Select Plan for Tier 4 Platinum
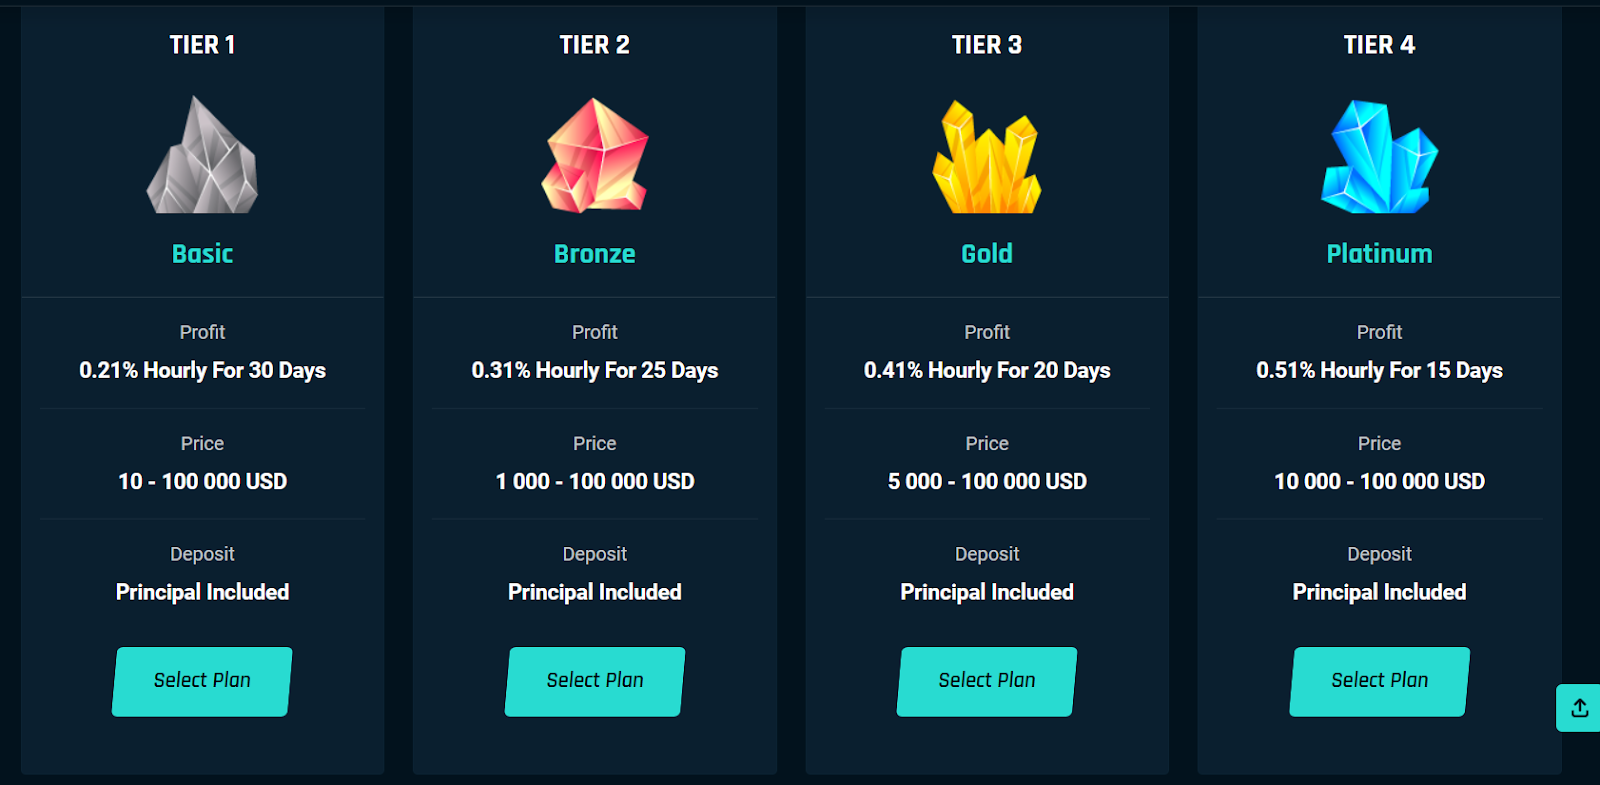The image size is (1600, 785). pyautogui.click(x=1380, y=681)
